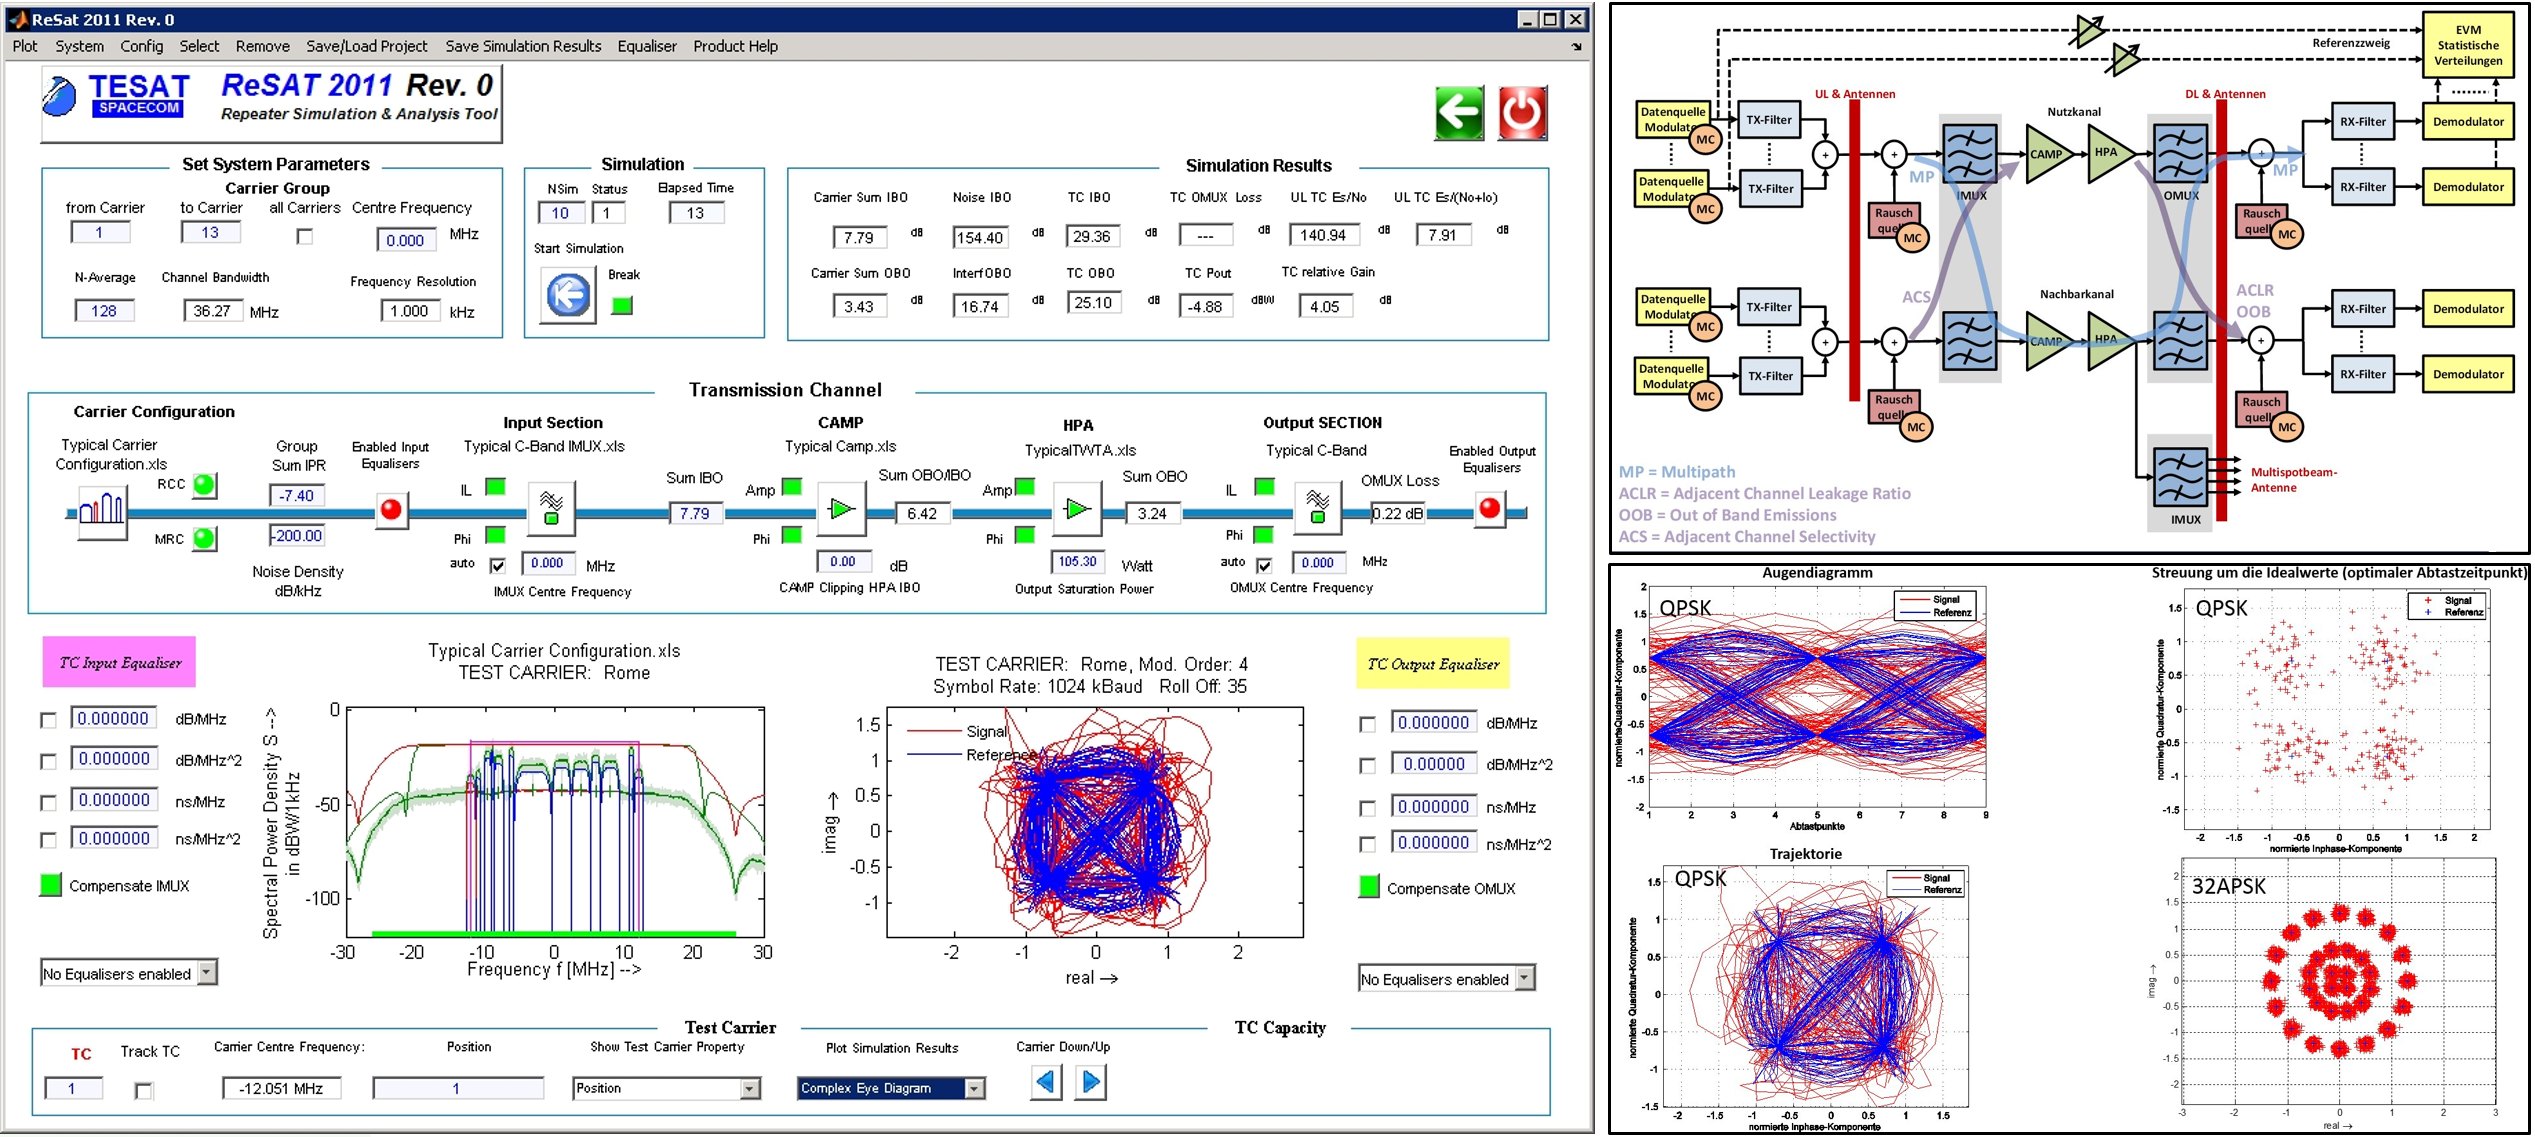This screenshot has width=2535, height=1137.
Task: Click the from Carrier input field
Action: pyautogui.click(x=100, y=232)
